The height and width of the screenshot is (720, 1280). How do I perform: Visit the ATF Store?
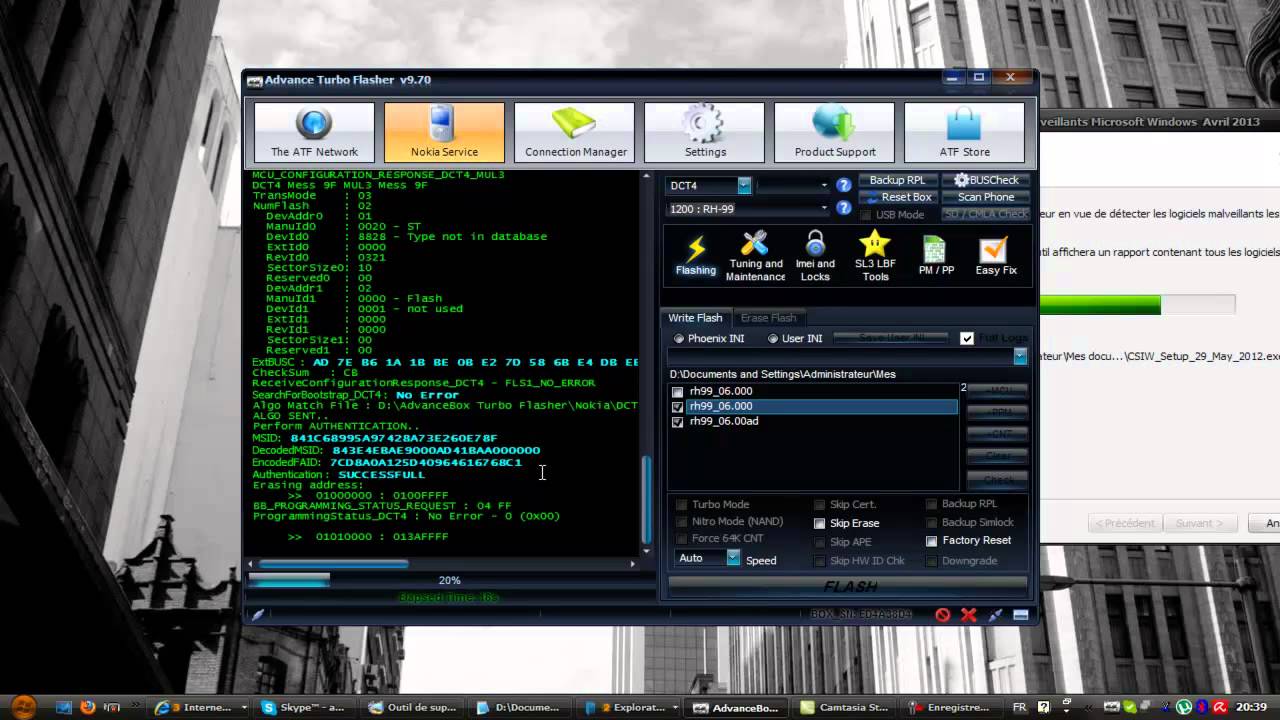964,131
